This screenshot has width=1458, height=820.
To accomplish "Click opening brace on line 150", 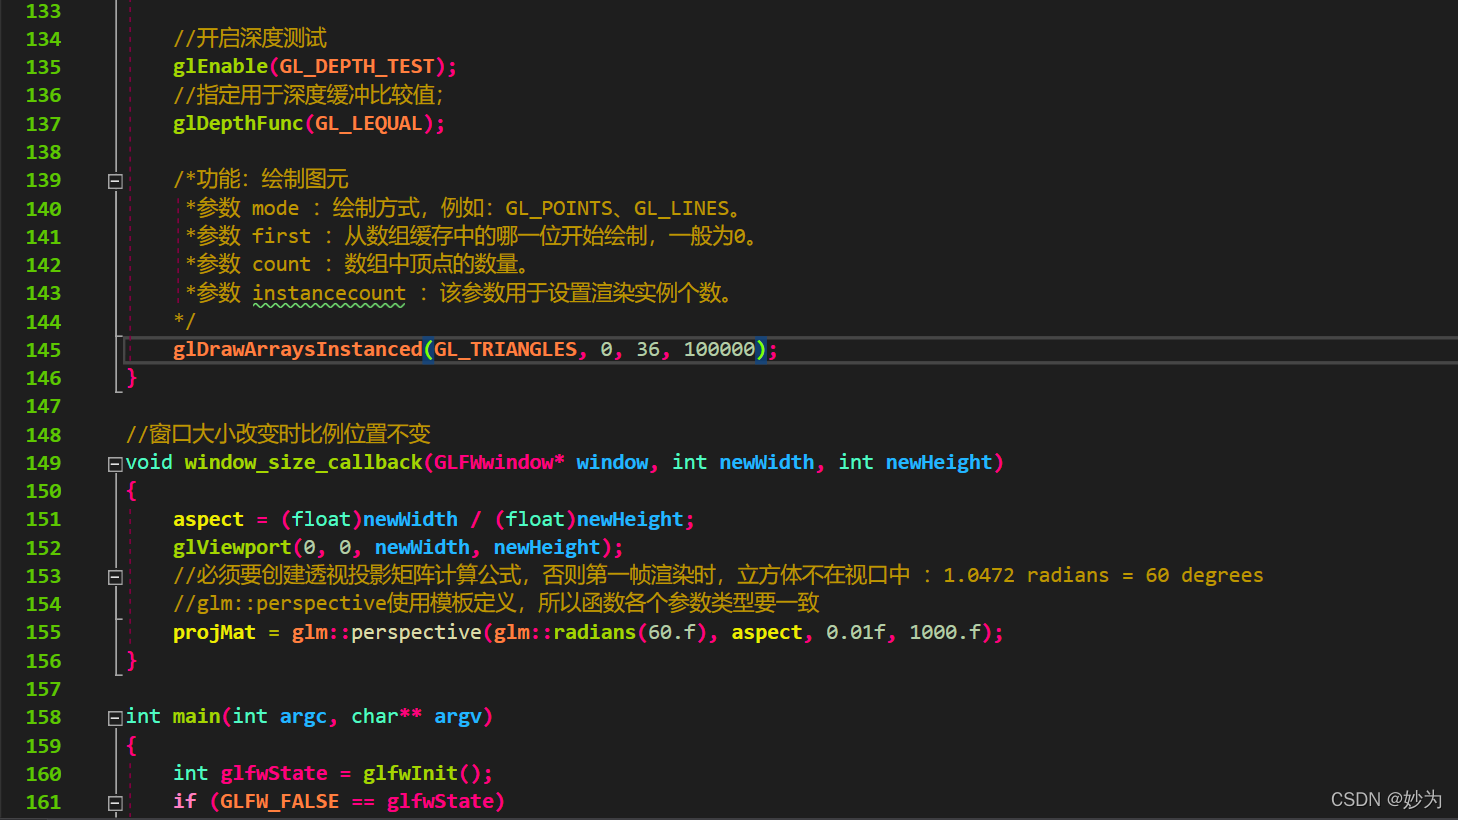I will click(131, 490).
